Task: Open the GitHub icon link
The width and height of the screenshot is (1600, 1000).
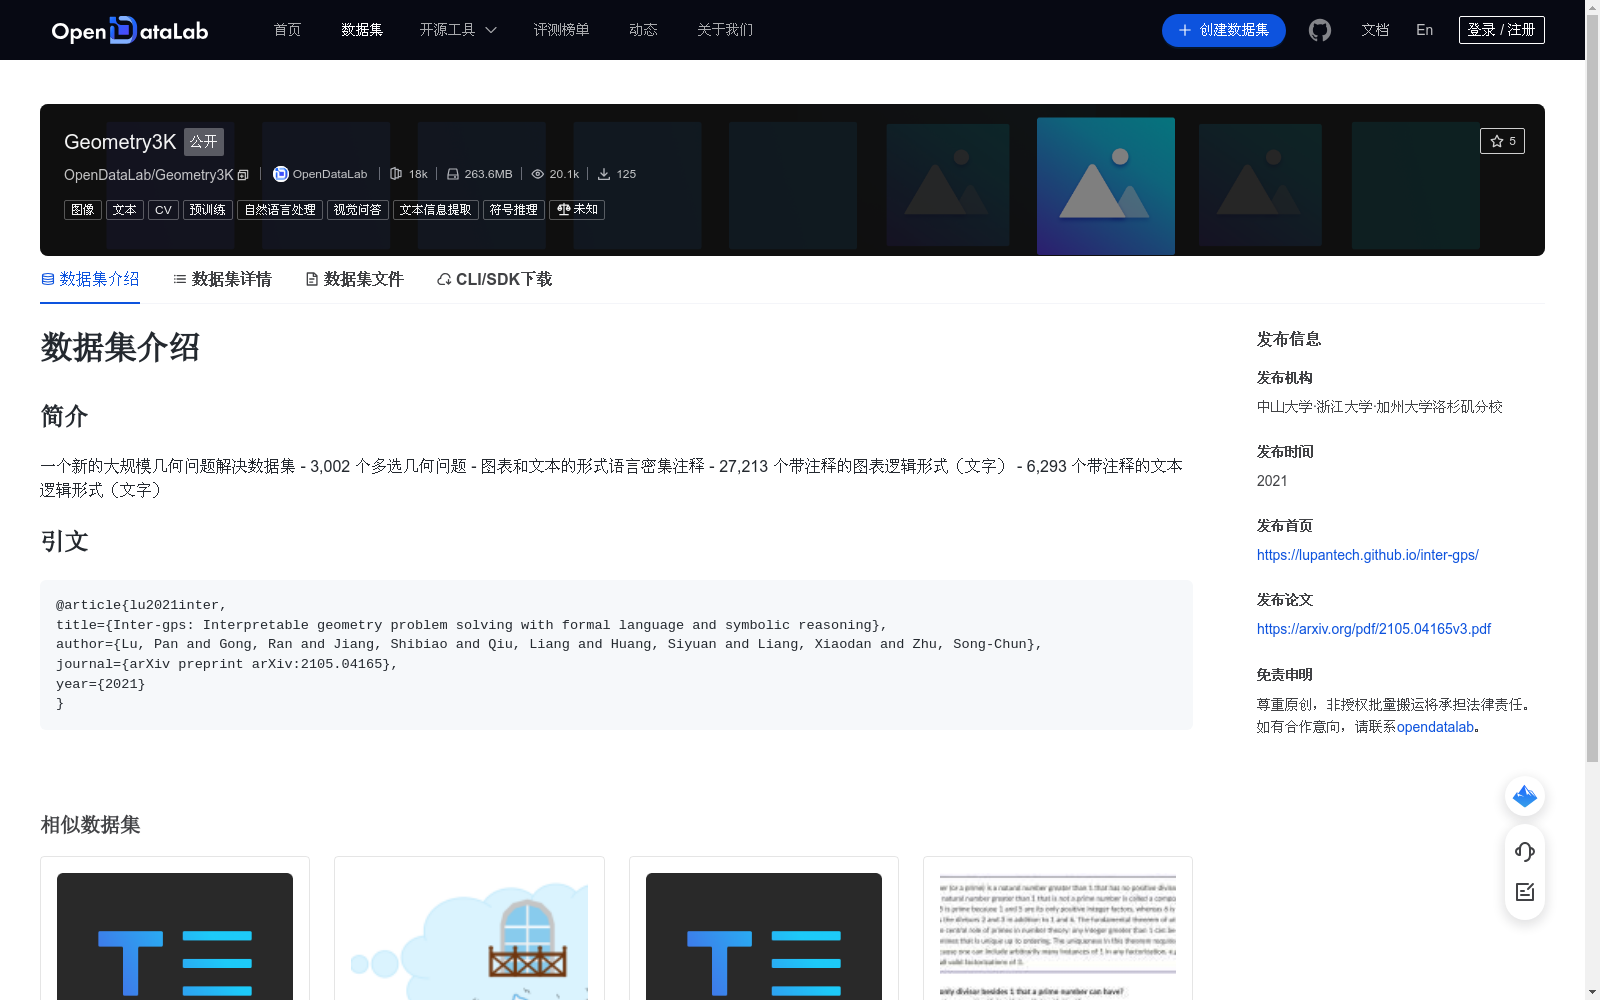Action: tap(1320, 30)
